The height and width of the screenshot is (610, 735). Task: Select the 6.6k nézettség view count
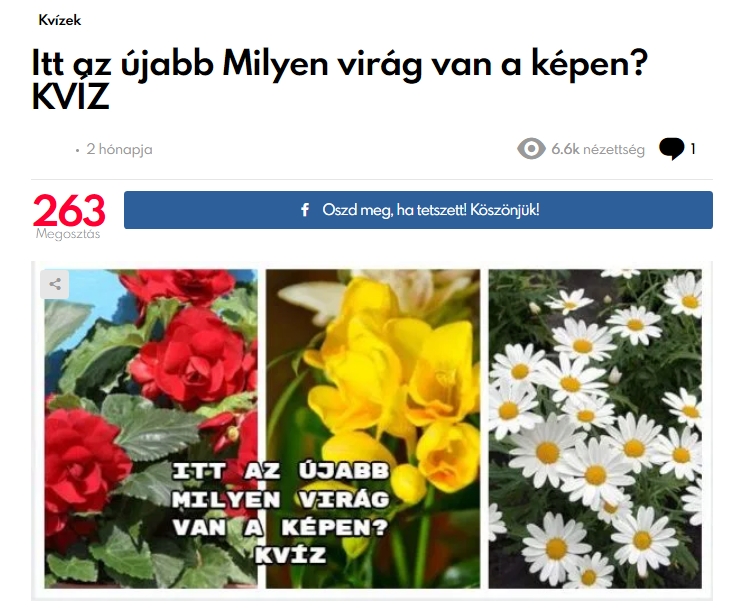point(598,149)
